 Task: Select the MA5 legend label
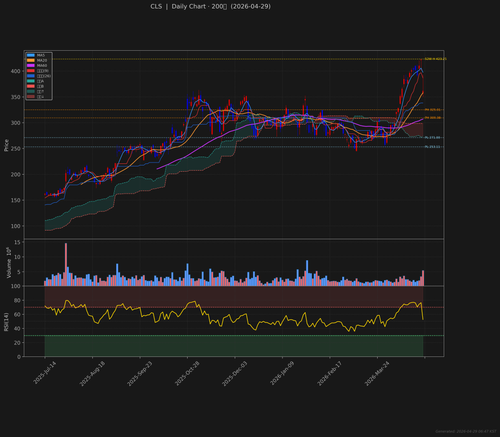(41, 55)
